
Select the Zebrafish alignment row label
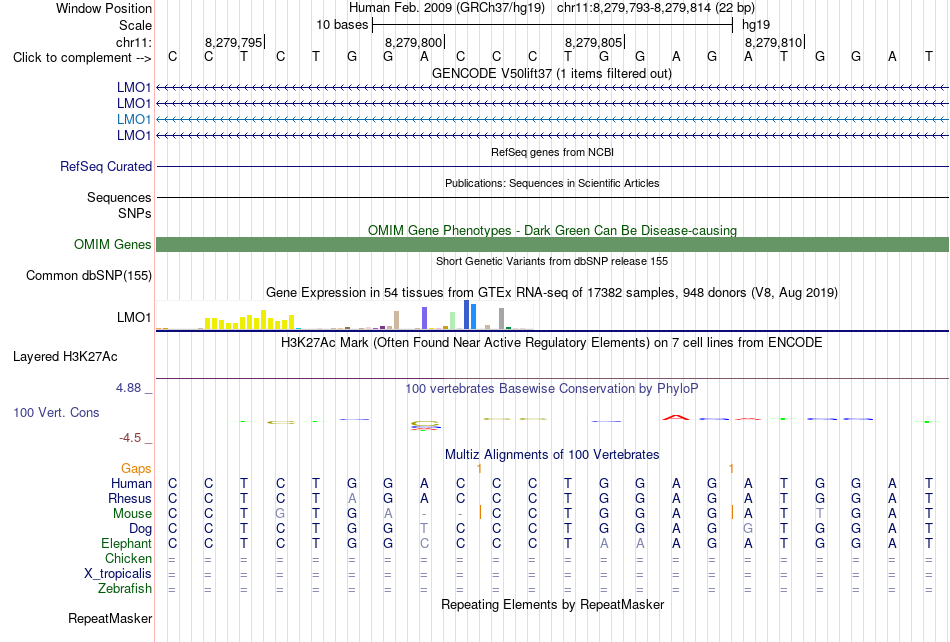(x=125, y=589)
